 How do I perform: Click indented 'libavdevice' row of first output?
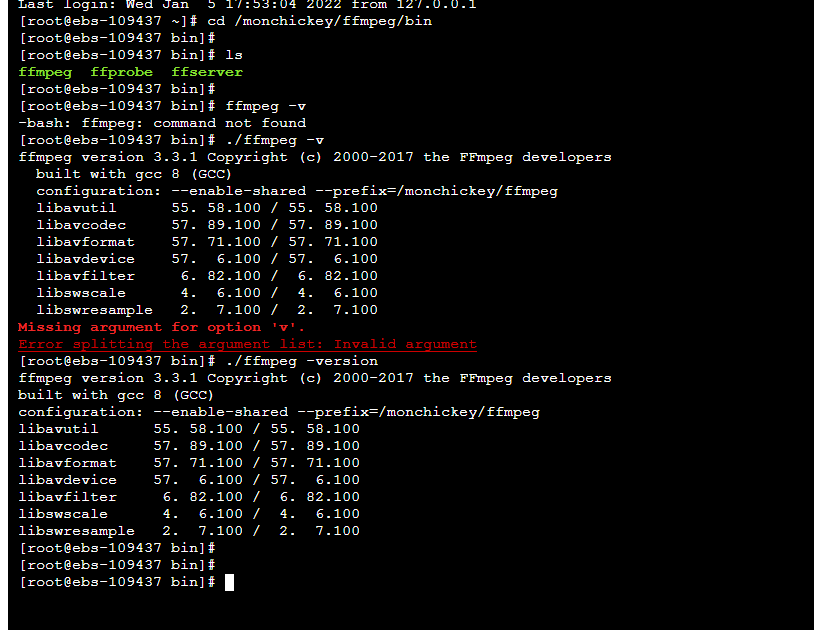click(207, 259)
